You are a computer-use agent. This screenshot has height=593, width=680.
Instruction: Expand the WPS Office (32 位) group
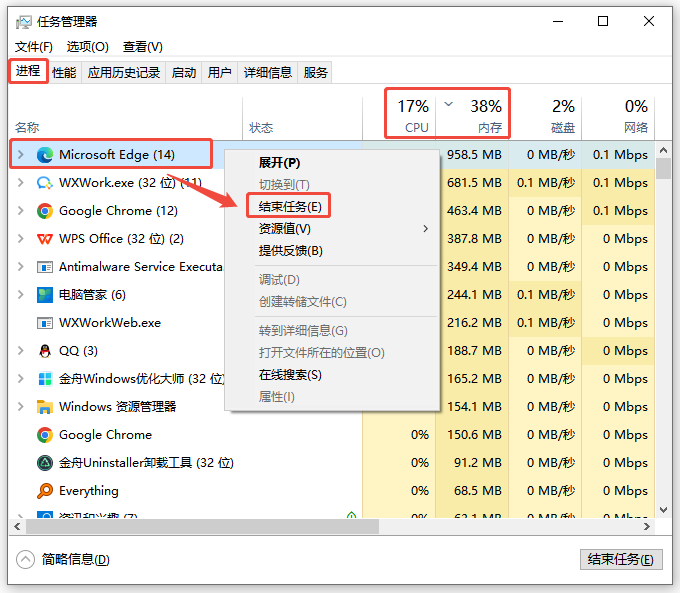[20, 239]
